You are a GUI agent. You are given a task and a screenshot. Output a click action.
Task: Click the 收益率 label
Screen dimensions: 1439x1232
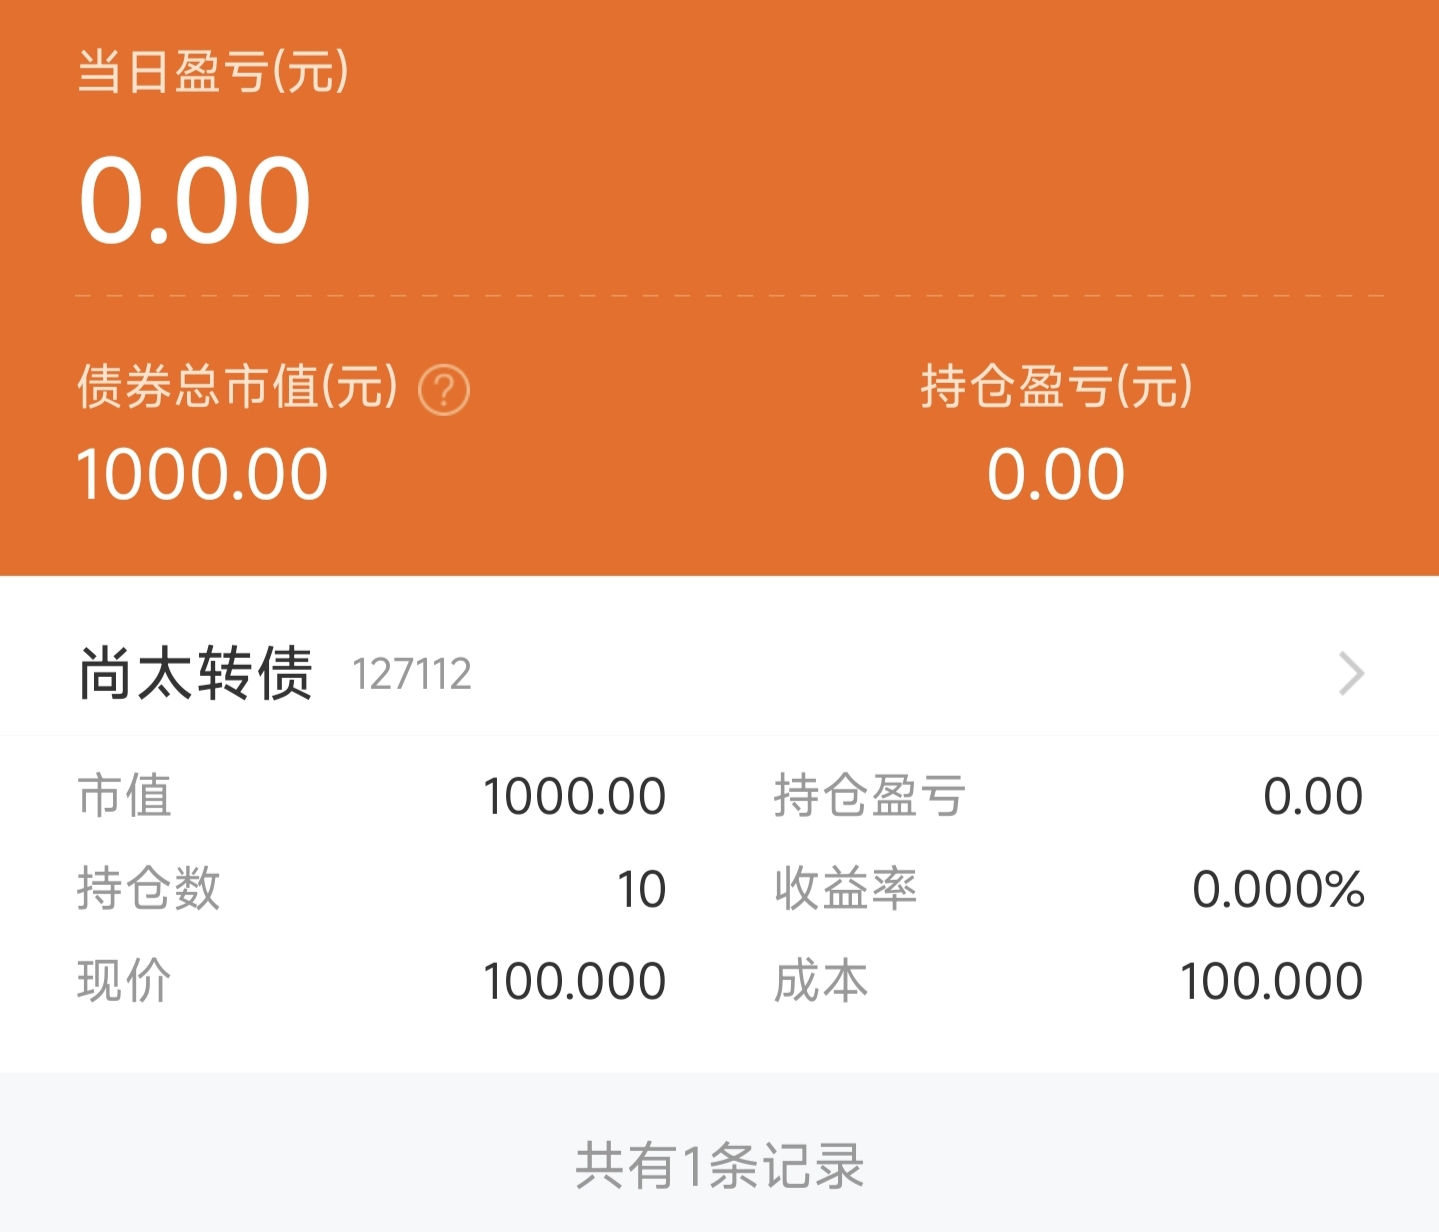(846, 888)
